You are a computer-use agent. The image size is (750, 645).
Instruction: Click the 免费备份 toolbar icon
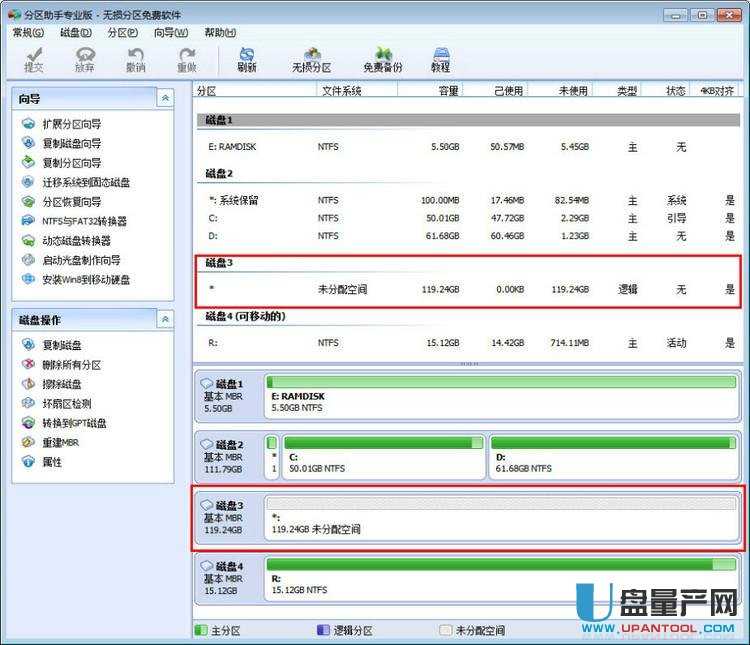382,59
